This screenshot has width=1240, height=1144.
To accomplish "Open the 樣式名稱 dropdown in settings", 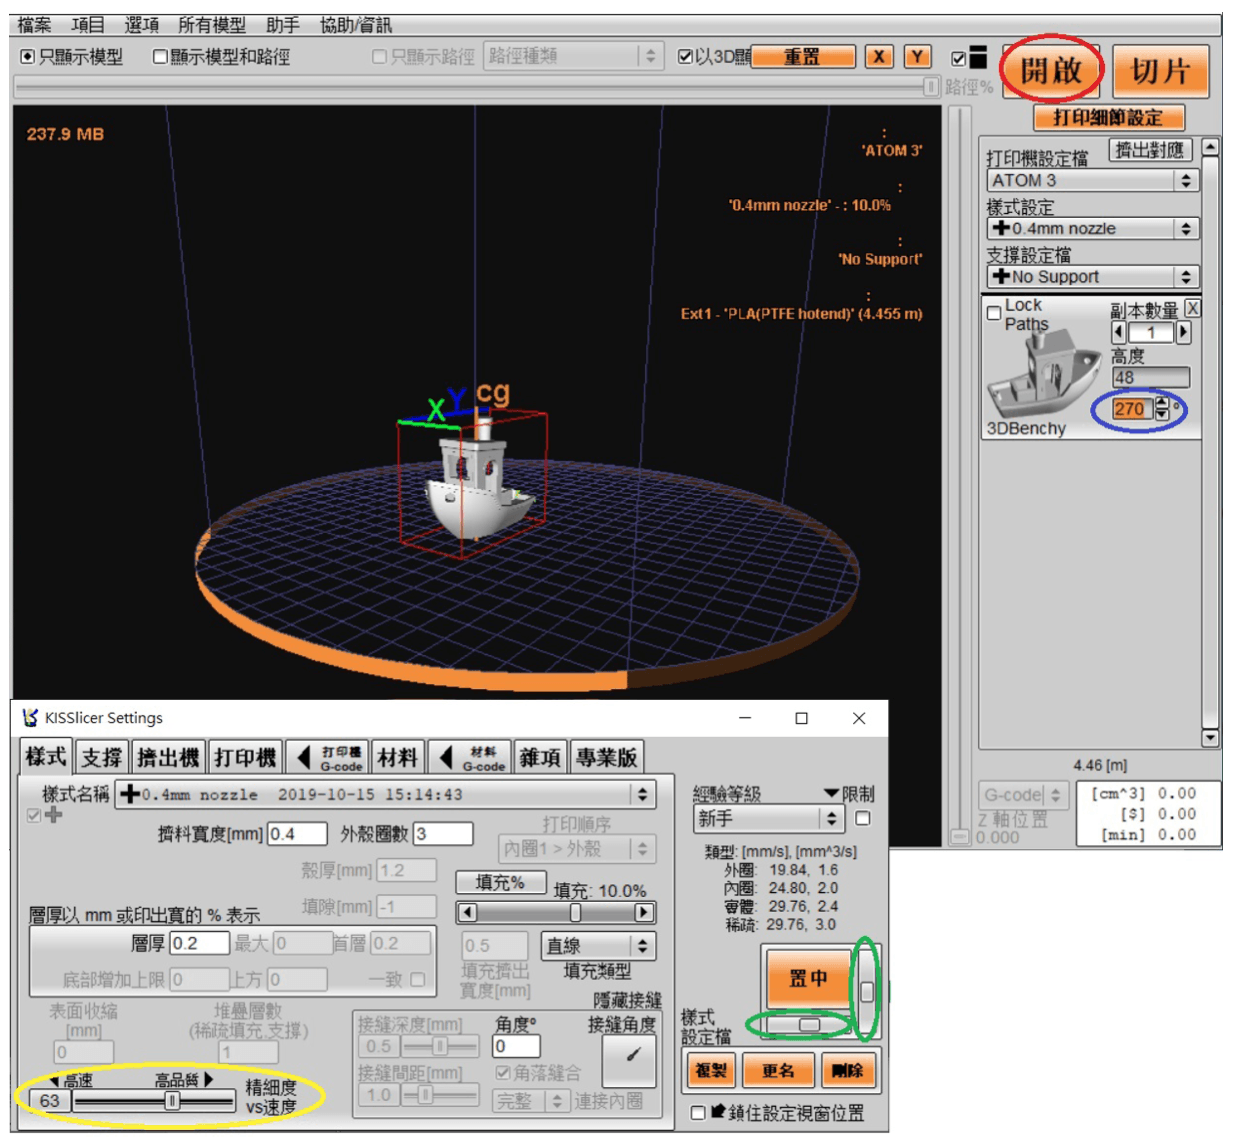I will coord(385,794).
